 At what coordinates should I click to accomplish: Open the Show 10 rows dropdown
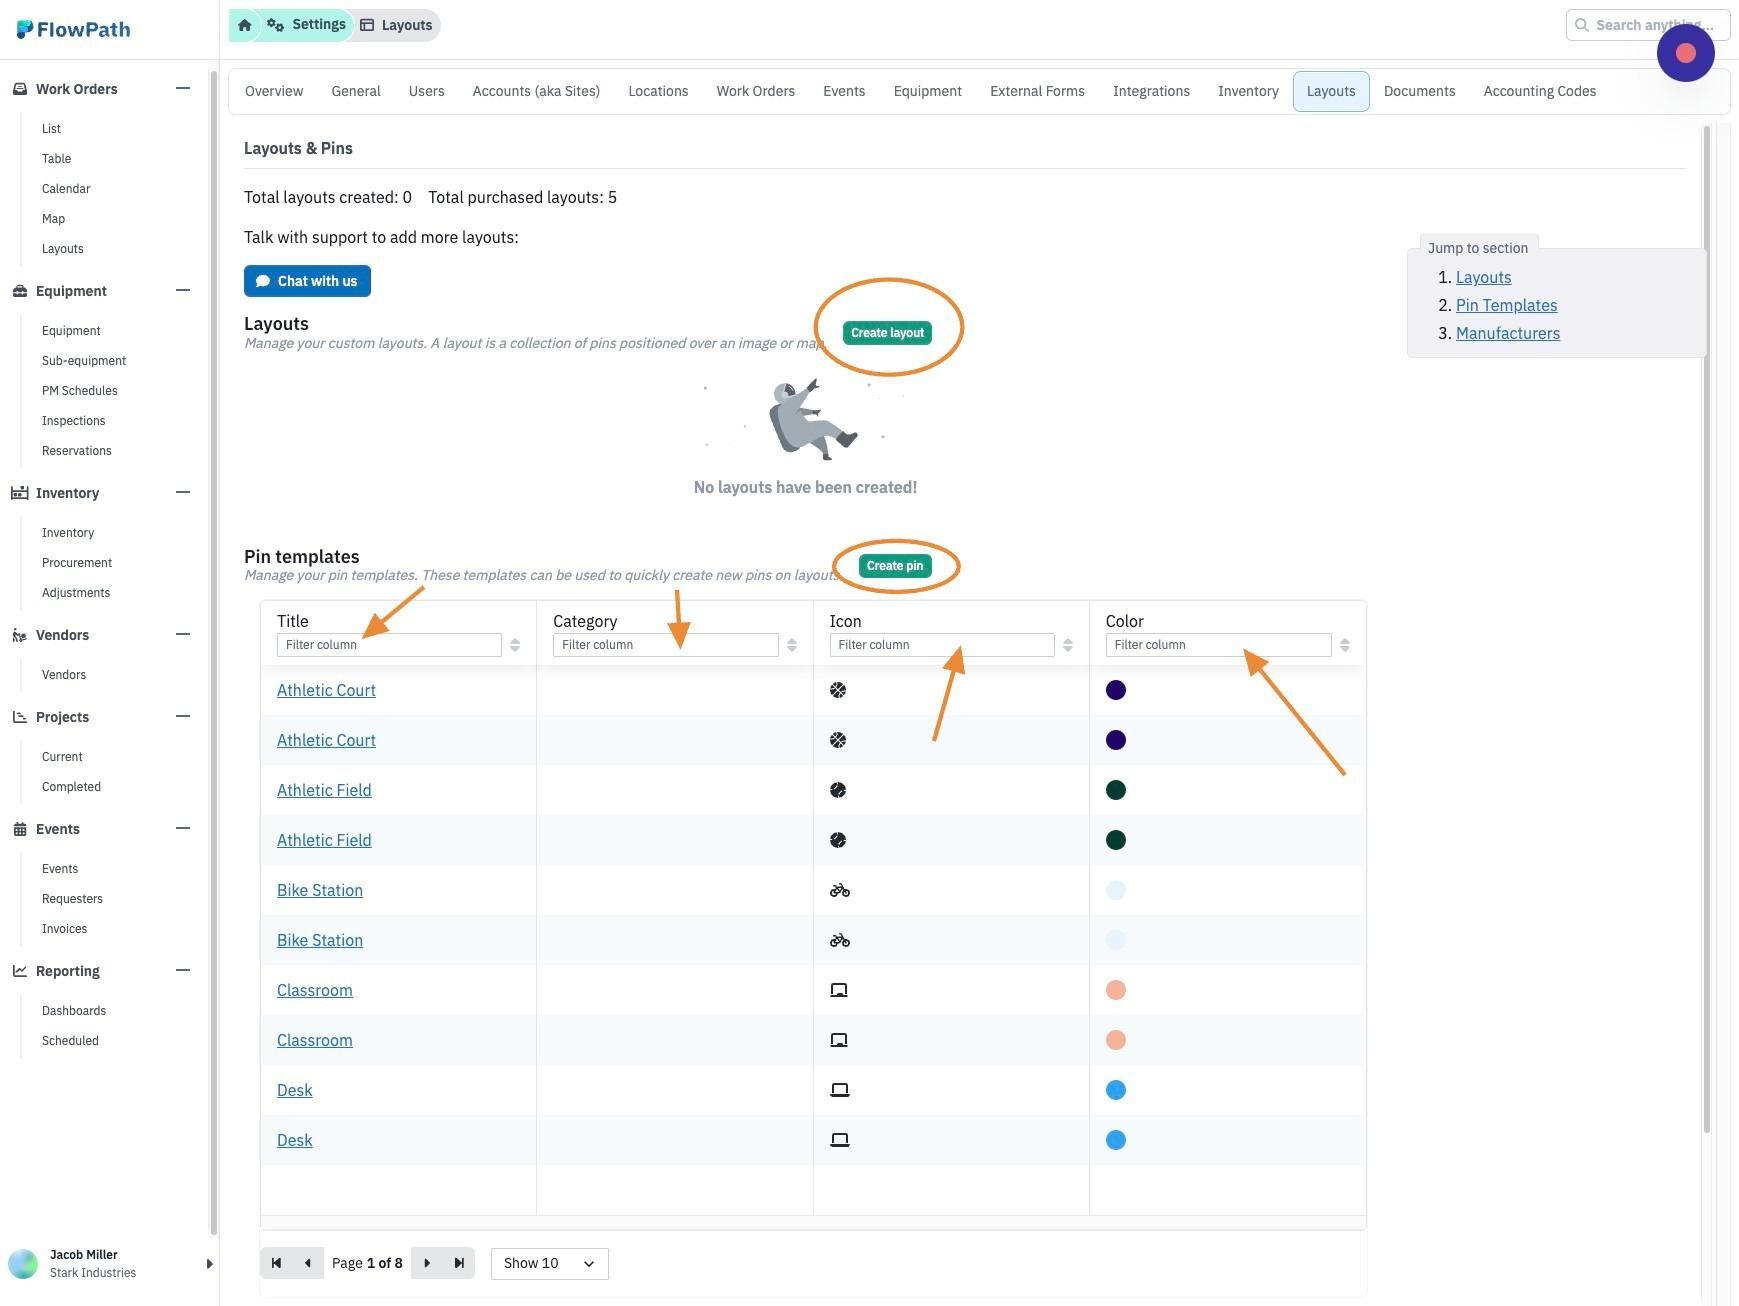[549, 1263]
